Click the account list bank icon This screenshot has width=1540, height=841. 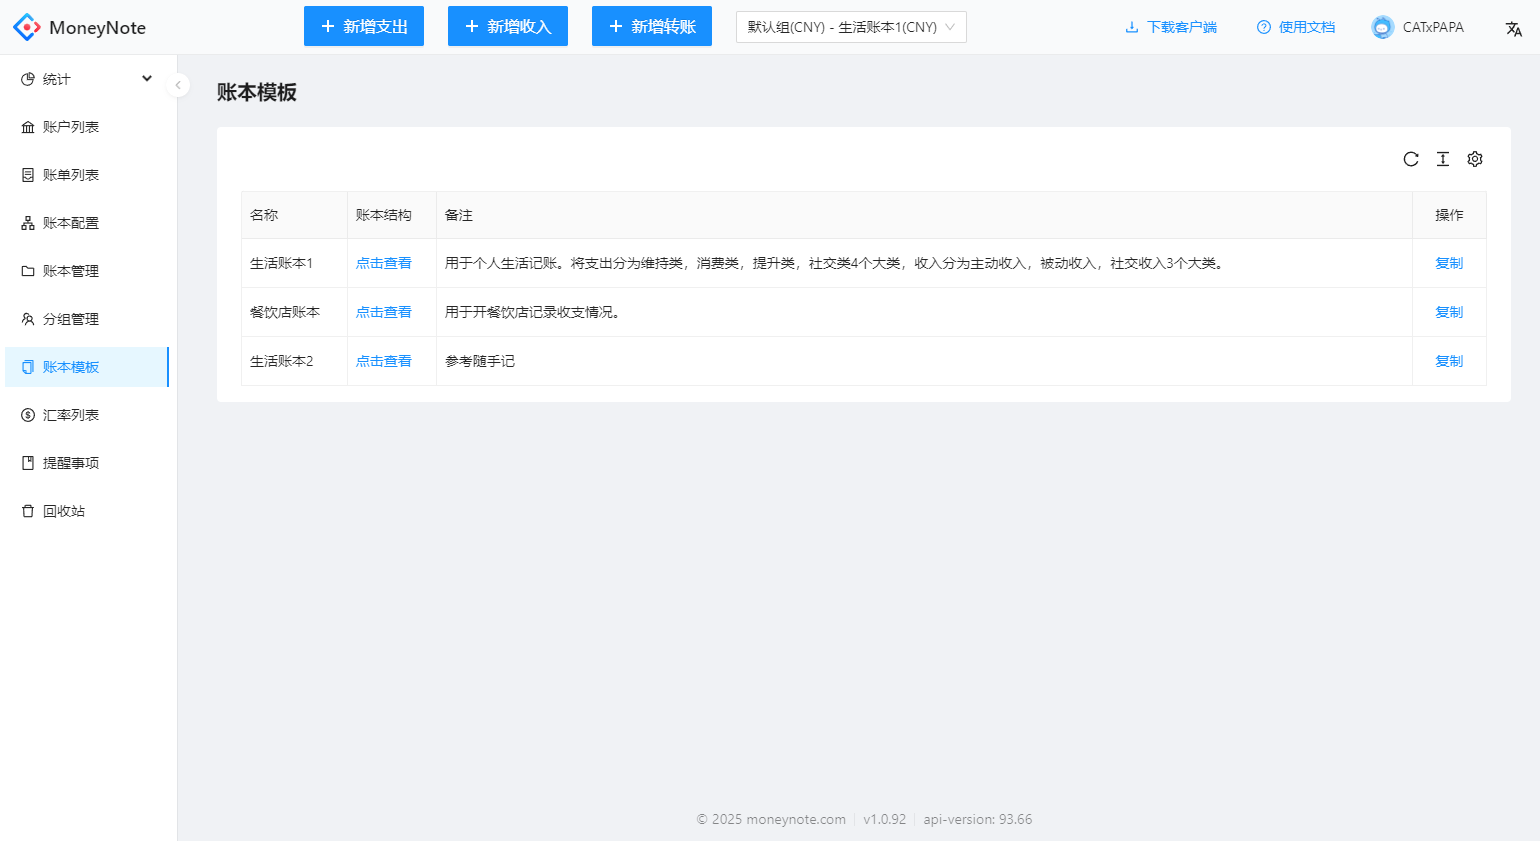[28, 127]
